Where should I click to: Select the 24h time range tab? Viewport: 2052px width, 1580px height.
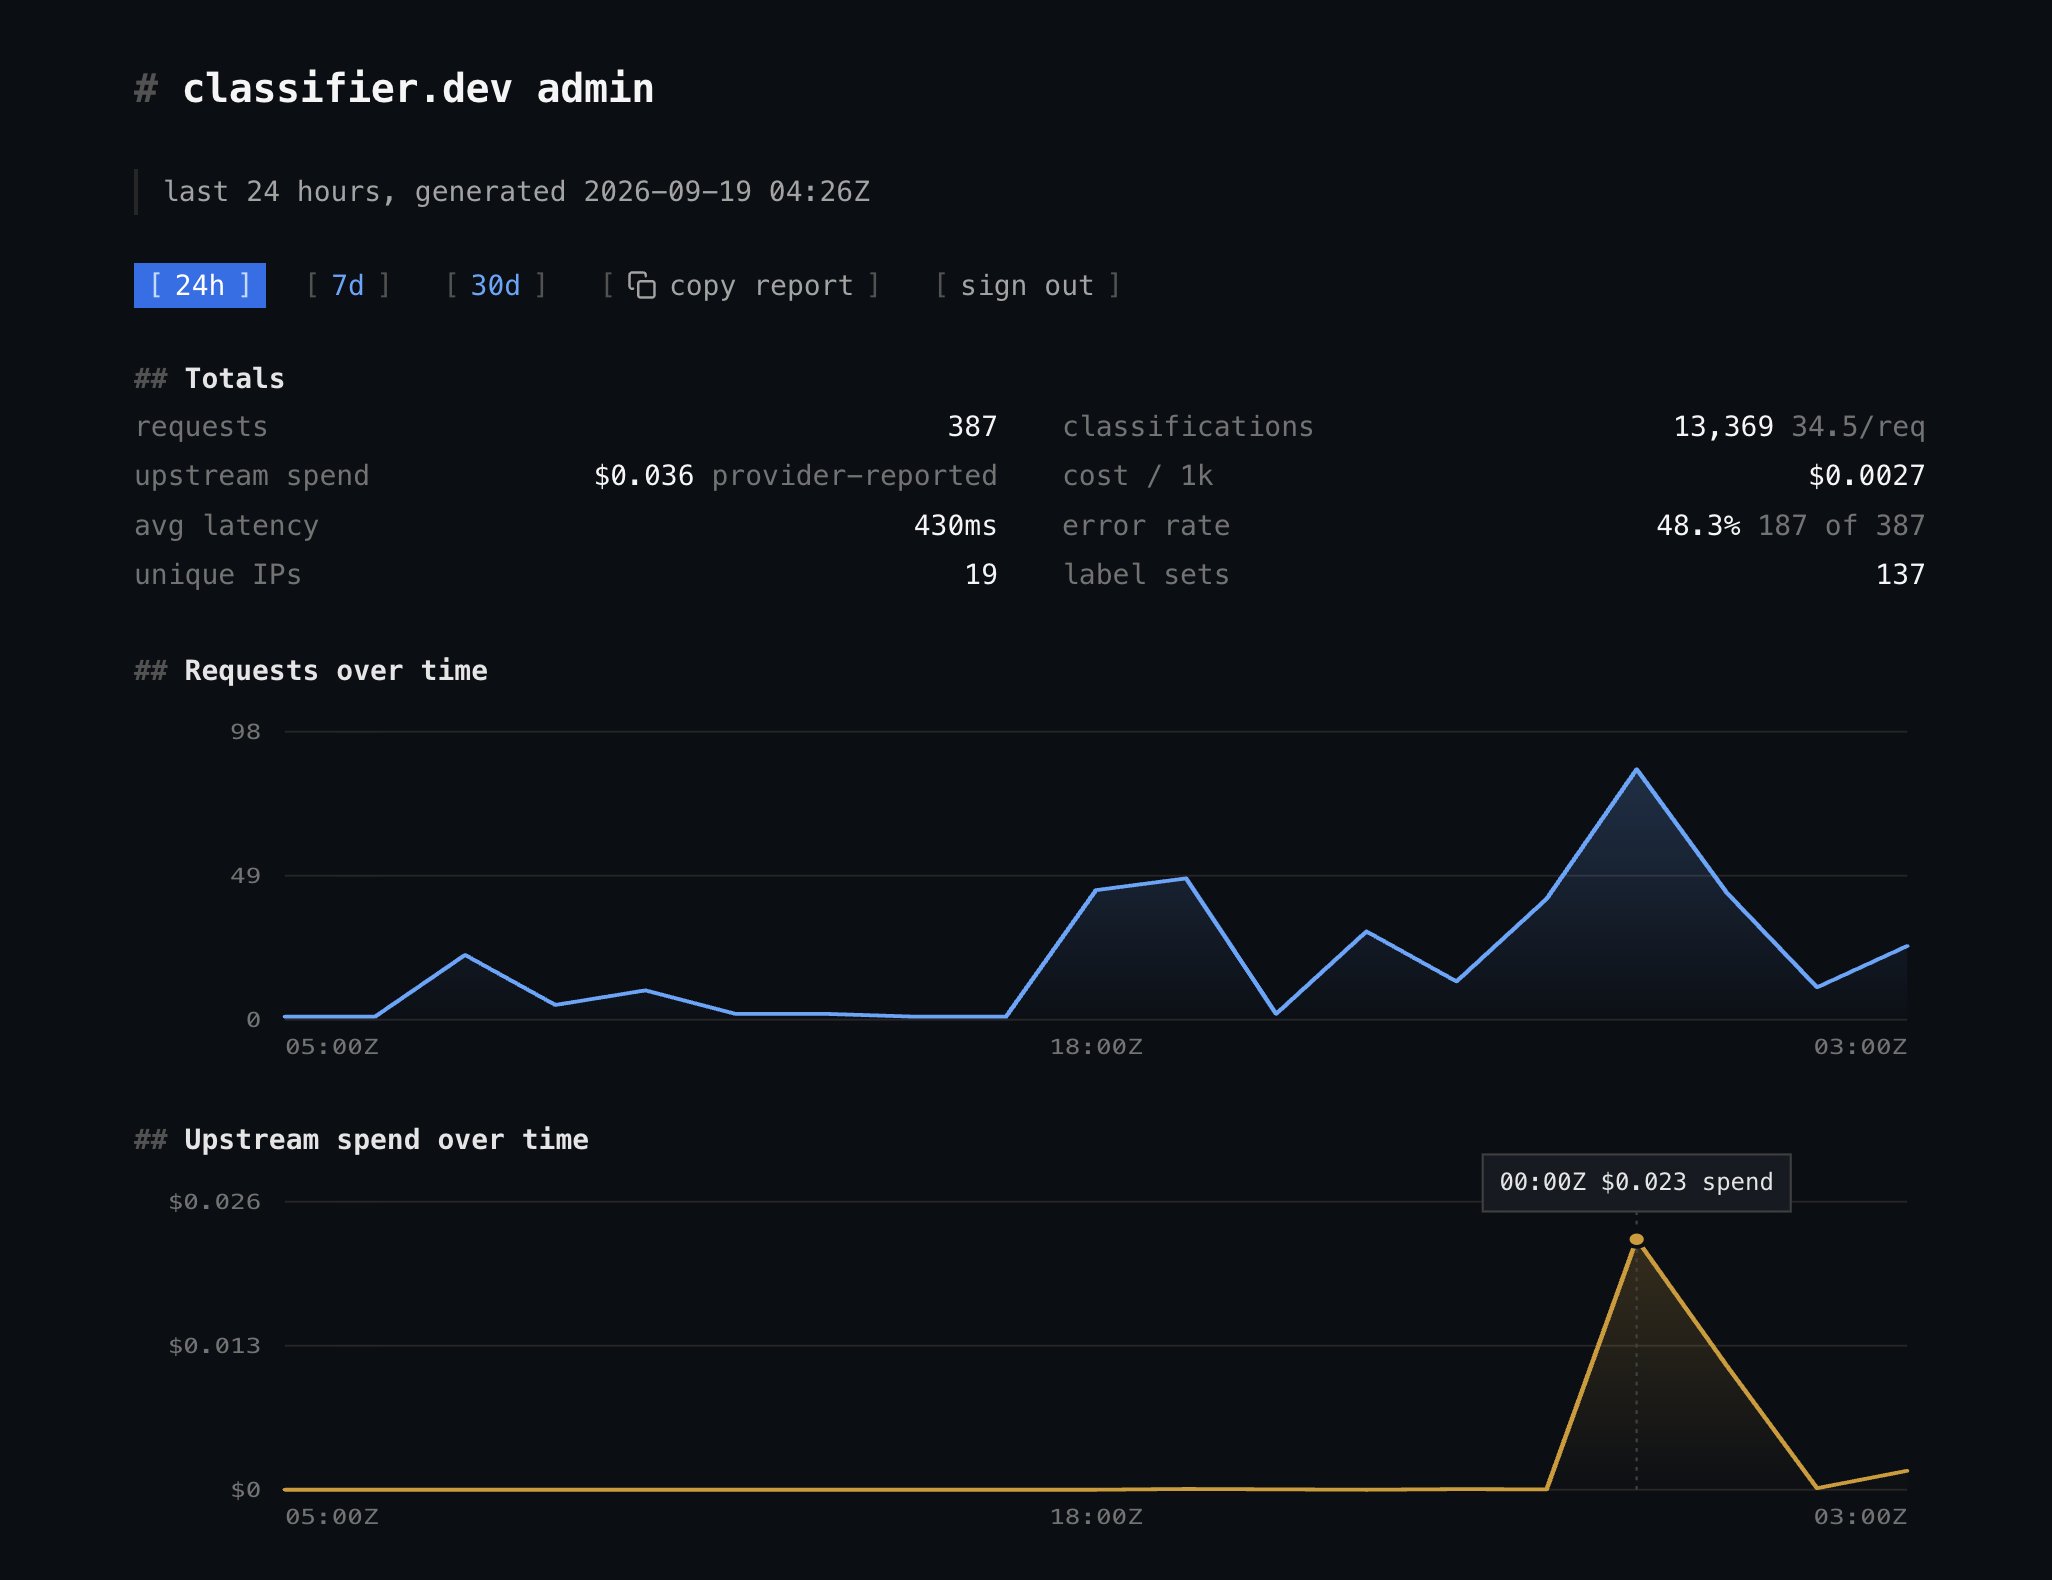(x=200, y=285)
